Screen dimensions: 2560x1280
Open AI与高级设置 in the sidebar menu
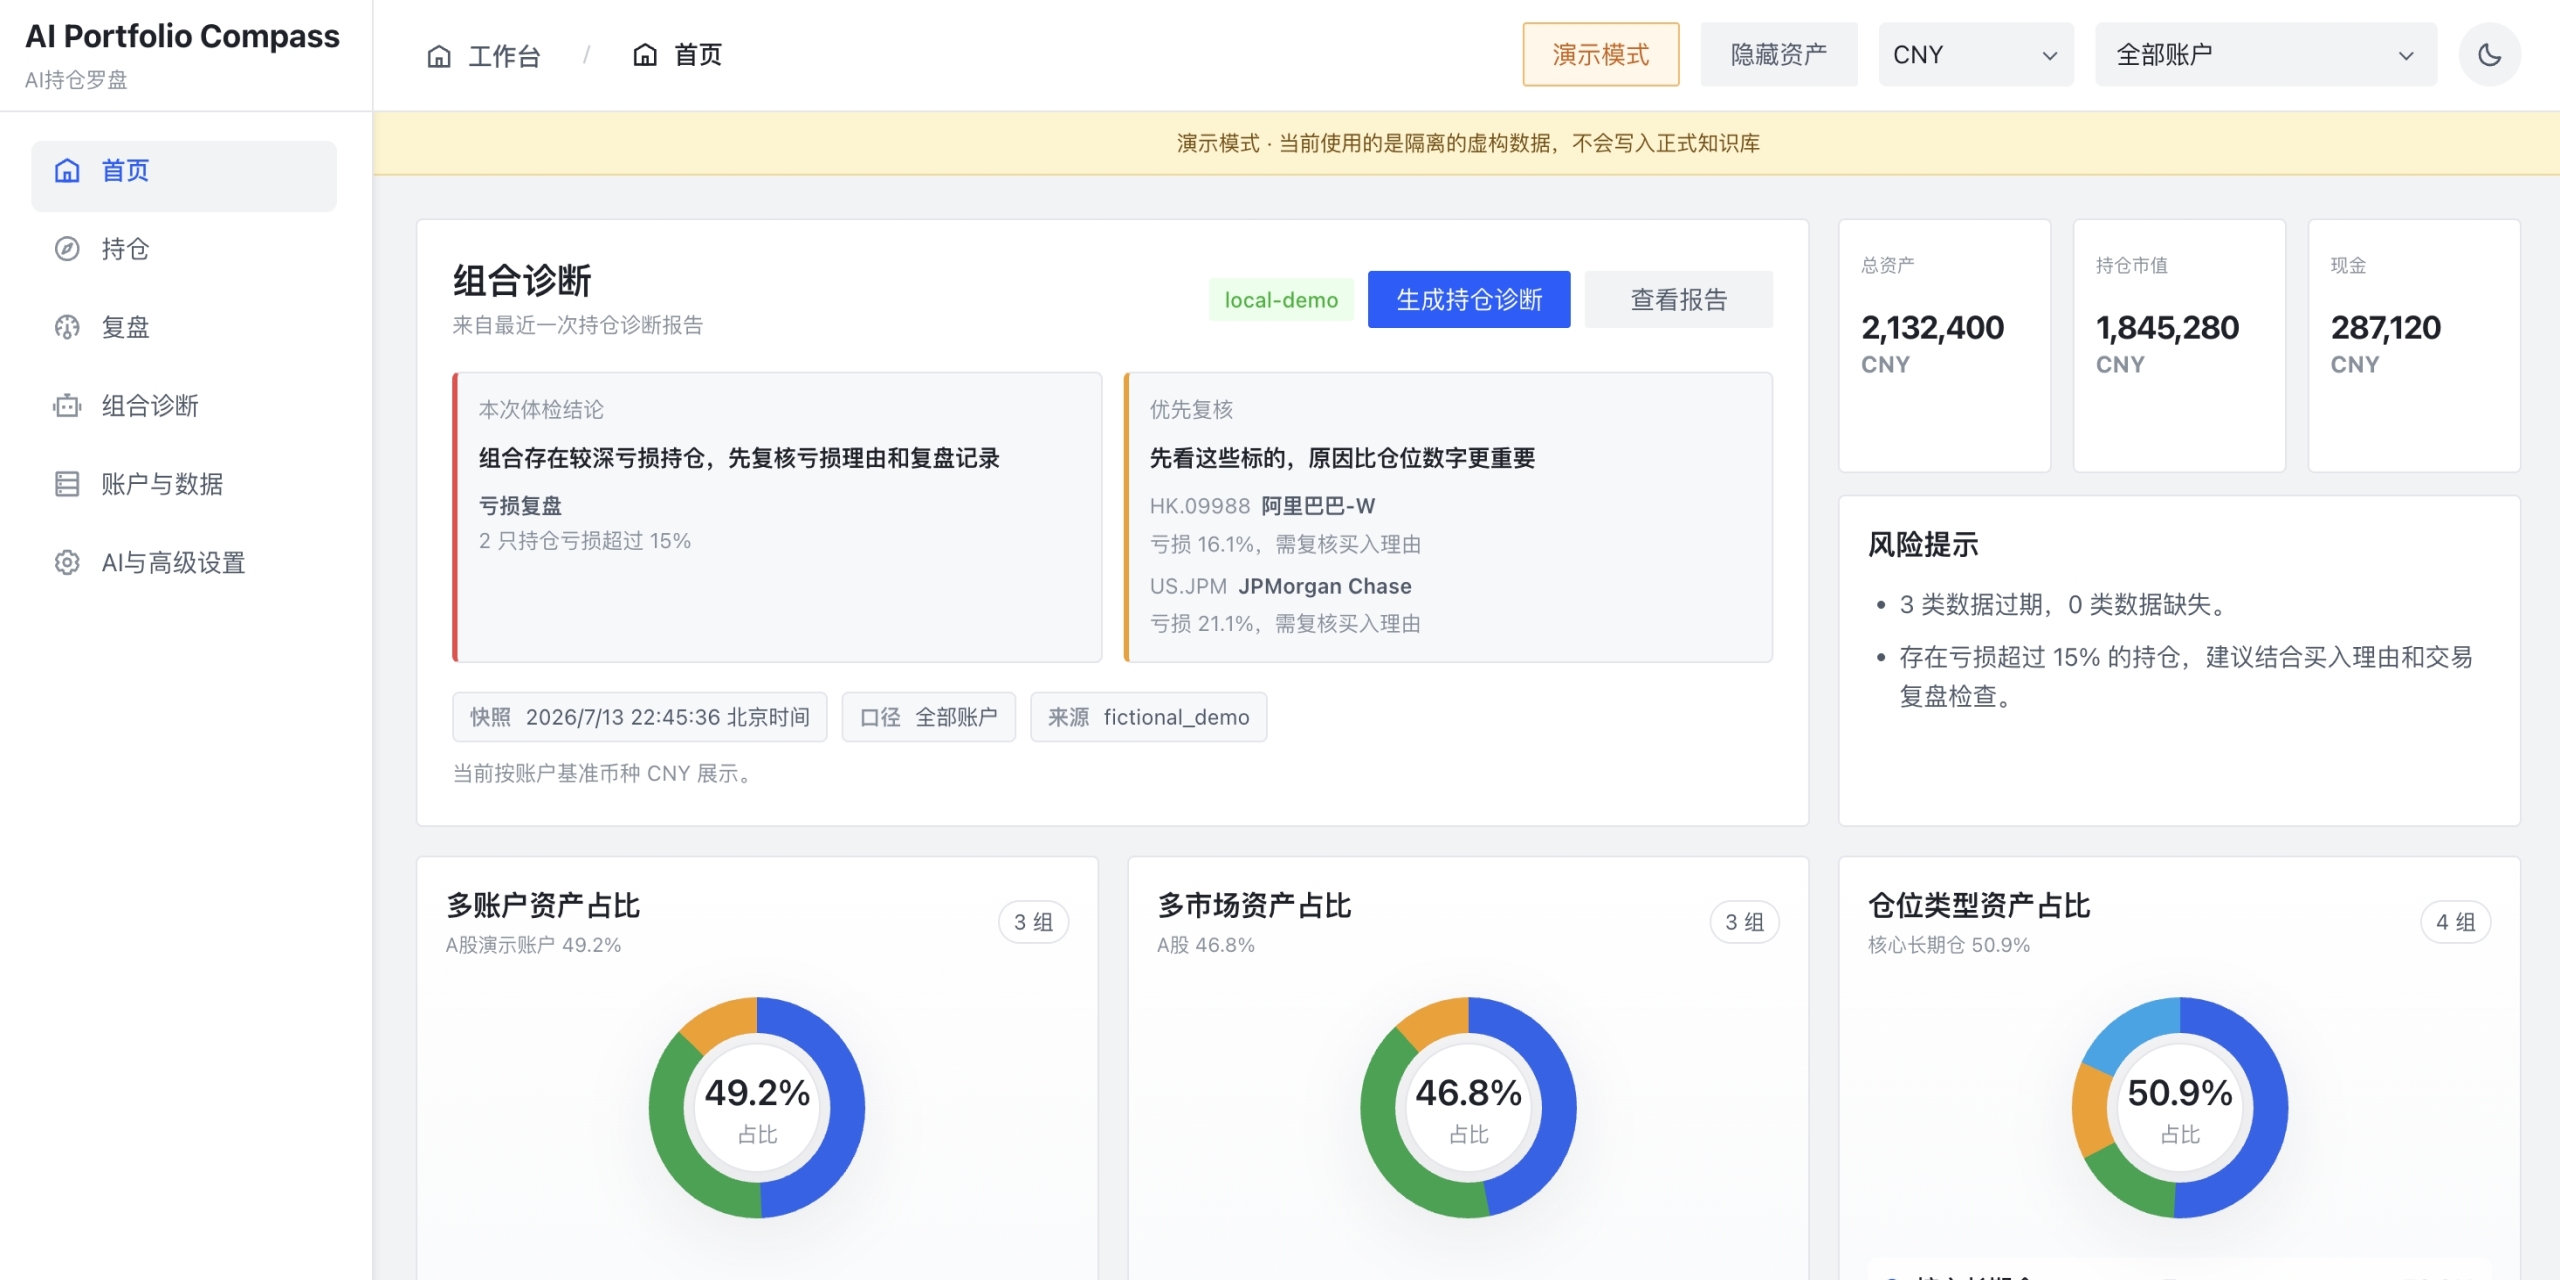coord(184,563)
